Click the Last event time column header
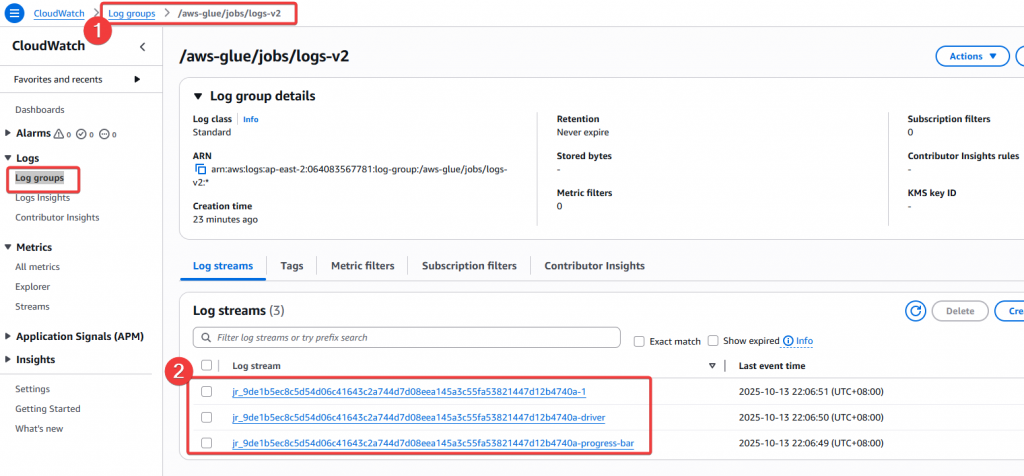Image resolution: width=1024 pixels, height=476 pixels. [772, 366]
